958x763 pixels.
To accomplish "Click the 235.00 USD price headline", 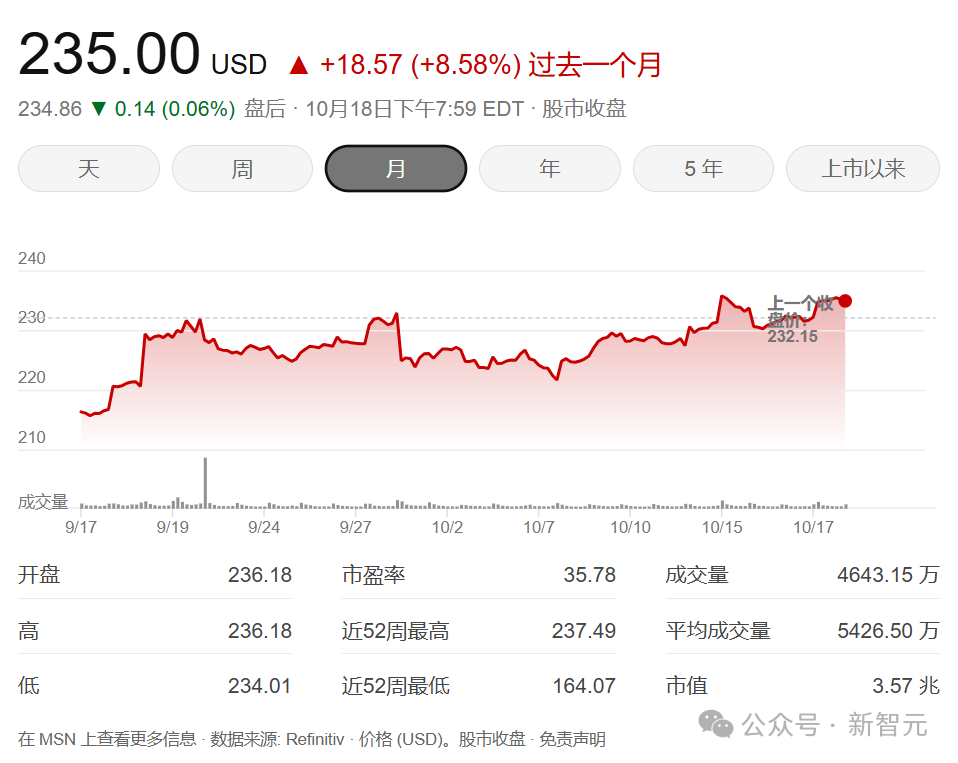I will pos(142,55).
